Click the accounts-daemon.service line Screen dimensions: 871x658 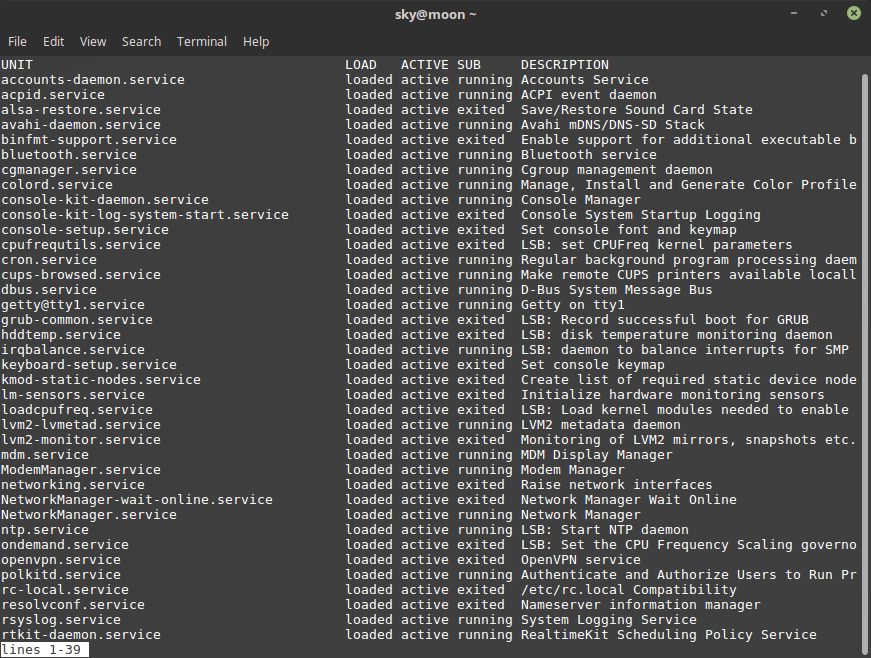[x=93, y=80]
